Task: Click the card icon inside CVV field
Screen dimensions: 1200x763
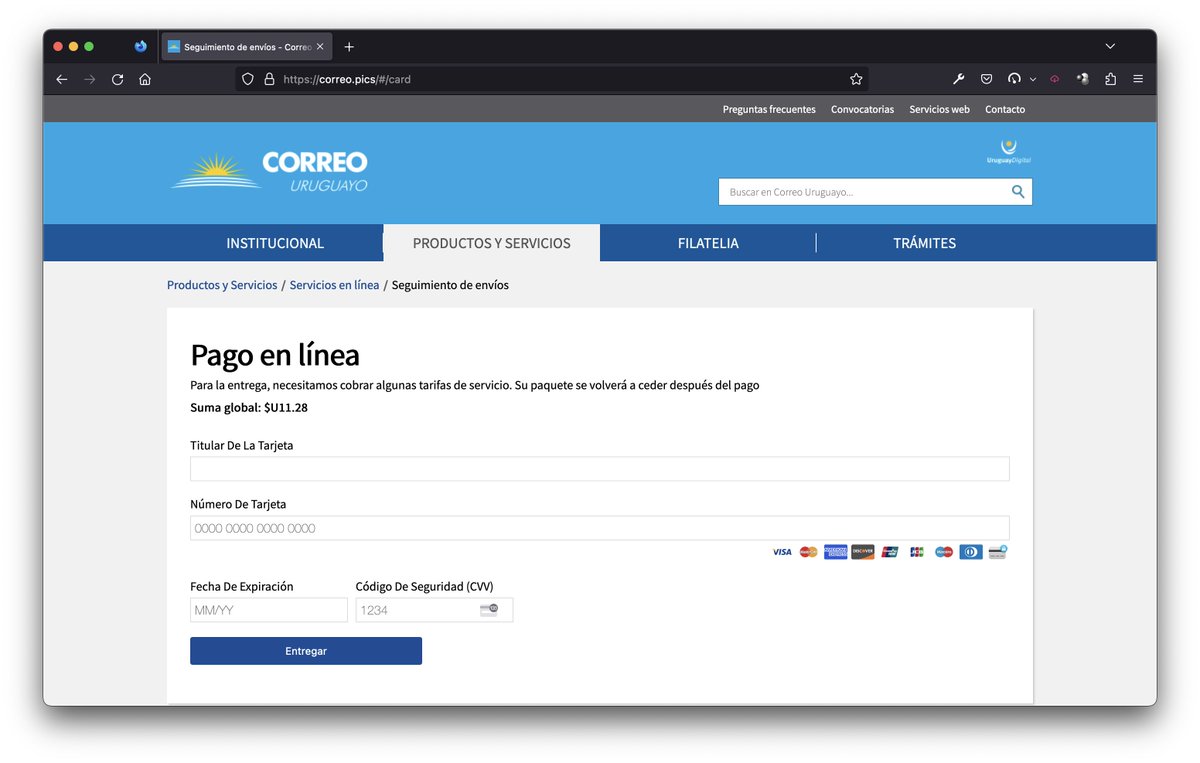Action: pyautogui.click(x=488, y=610)
